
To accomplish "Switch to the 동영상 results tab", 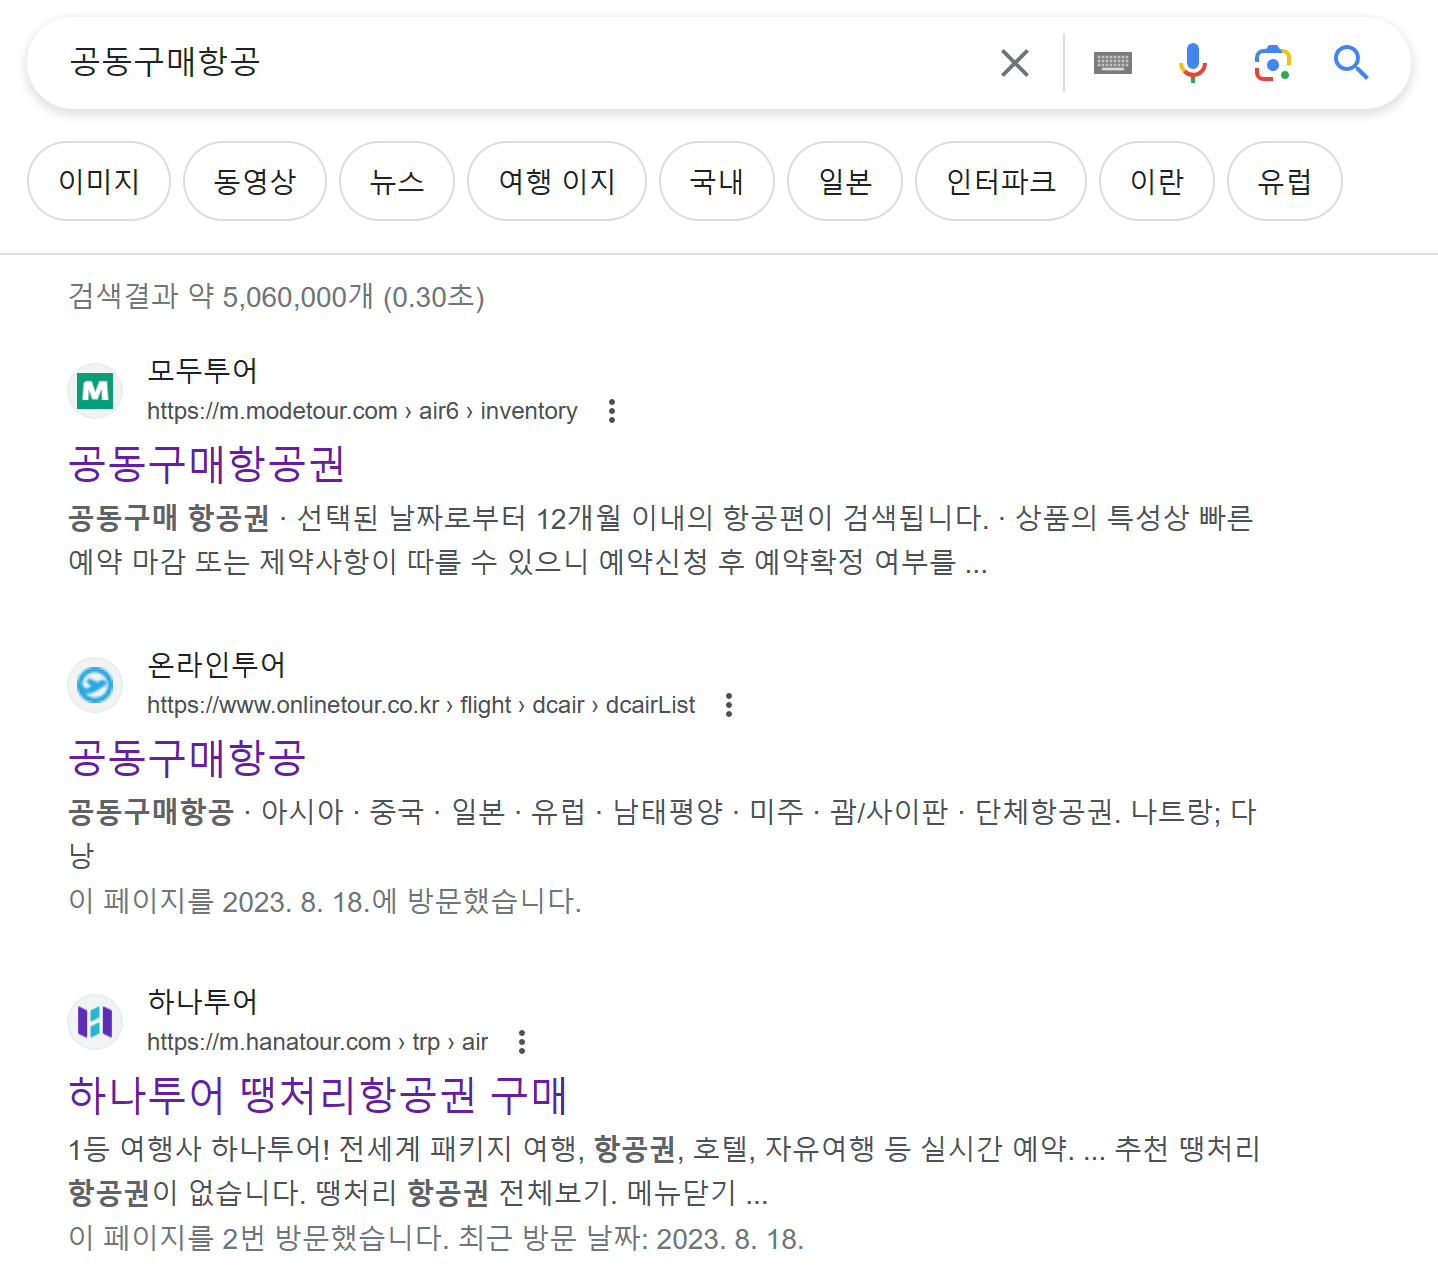I will coord(254,181).
